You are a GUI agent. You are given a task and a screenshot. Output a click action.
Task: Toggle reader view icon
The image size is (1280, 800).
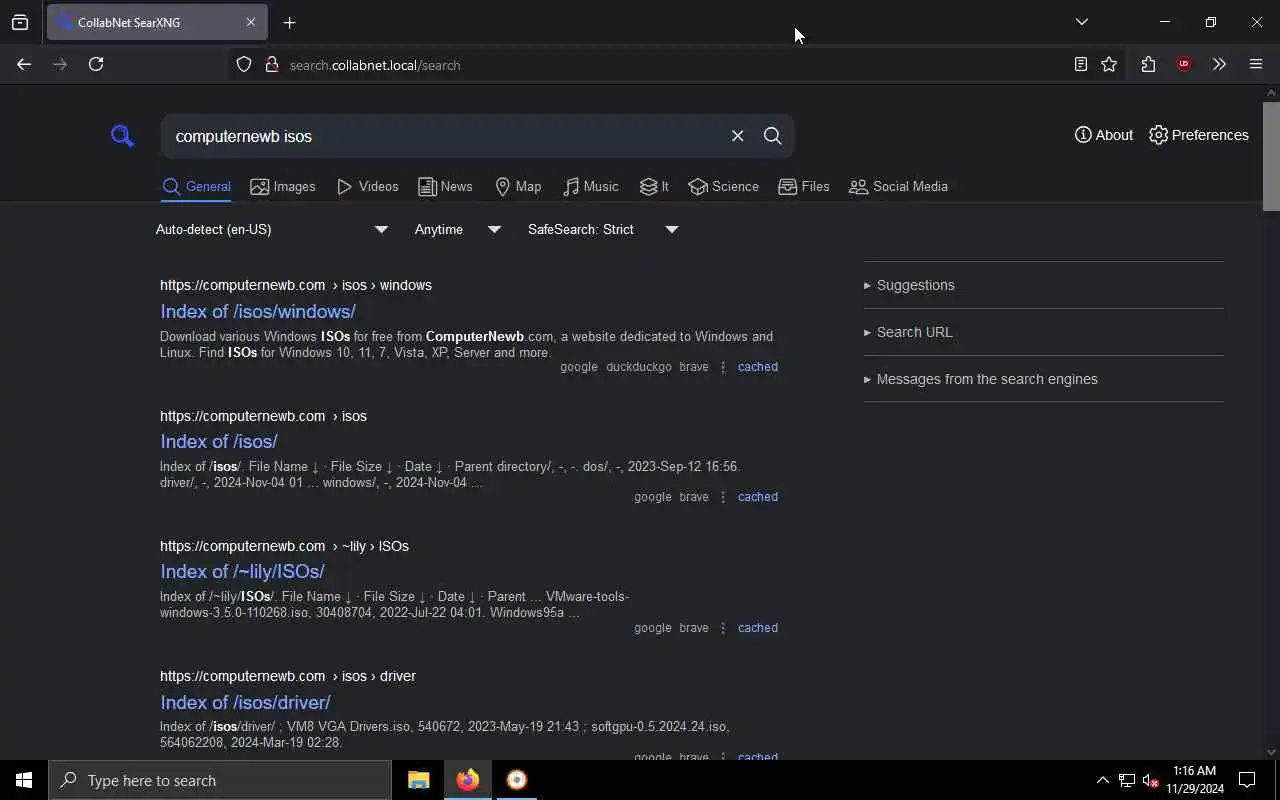(x=1080, y=64)
